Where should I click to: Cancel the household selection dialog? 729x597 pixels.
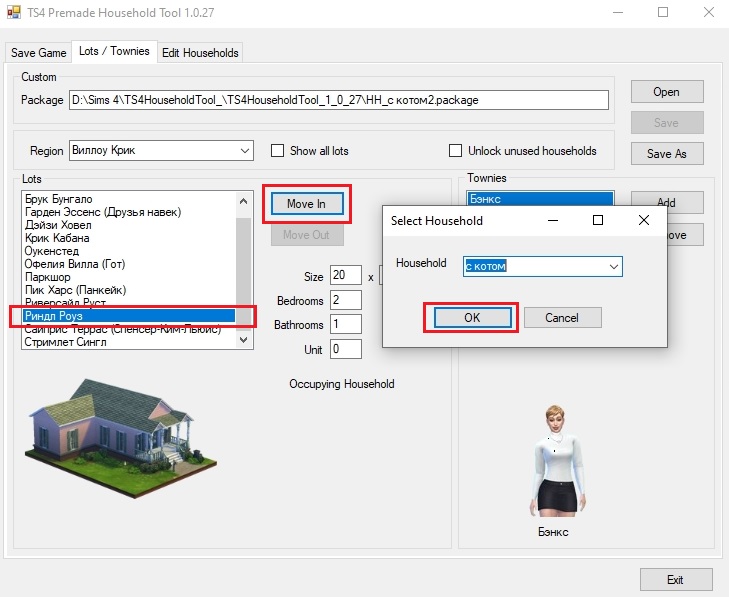click(561, 317)
